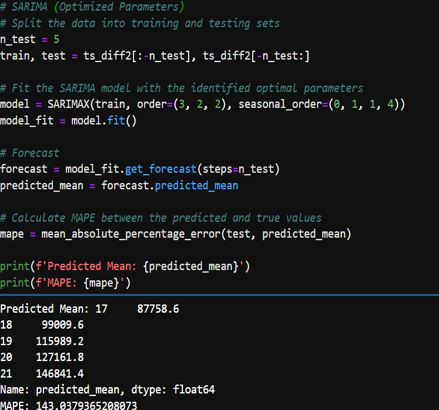The image size is (439, 410).
Task: Click 'predicted_mean = forecast.predicted_mean' line
Action: 119,185
